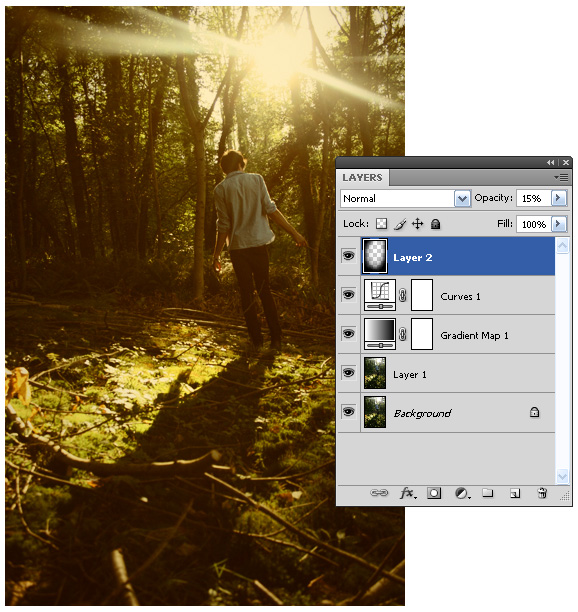Create a new layer group folder
Viewport: 578px width, 612px height.
(x=487, y=493)
